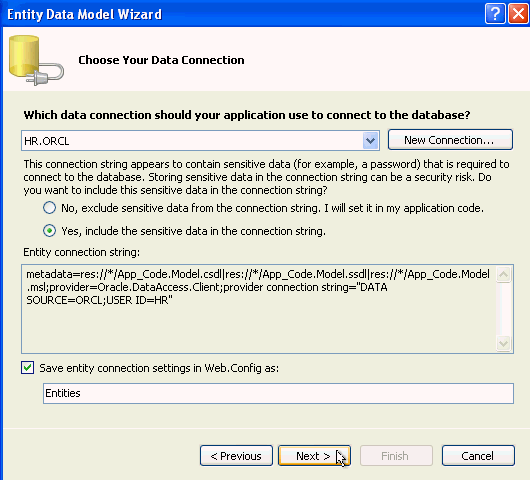
Task: Cancel the wizard
Action: tap(478, 456)
